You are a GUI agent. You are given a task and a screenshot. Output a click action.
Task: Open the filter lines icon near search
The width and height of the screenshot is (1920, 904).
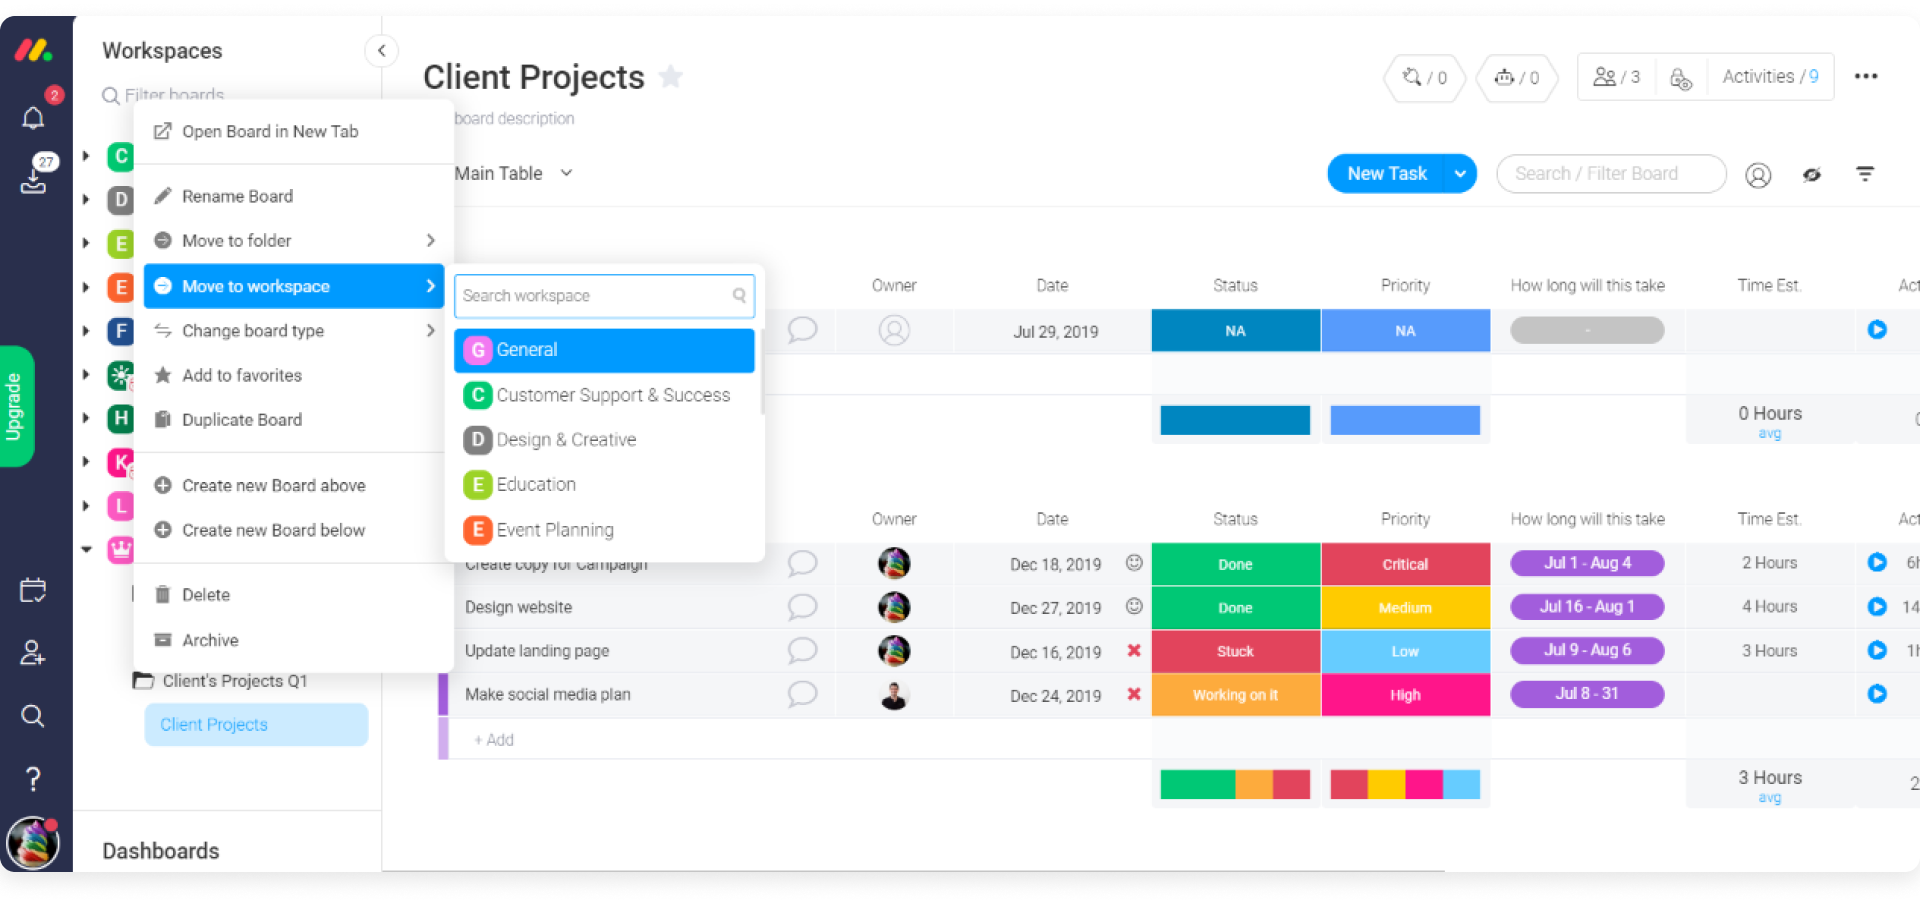tap(1865, 174)
